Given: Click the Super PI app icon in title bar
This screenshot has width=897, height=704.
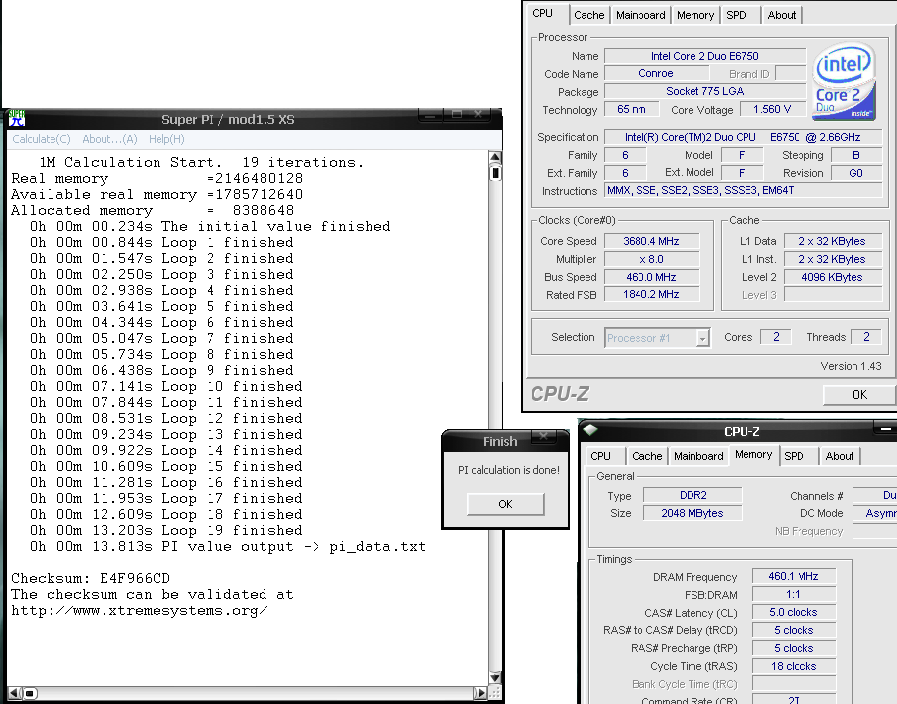Looking at the screenshot, I should (x=16, y=118).
